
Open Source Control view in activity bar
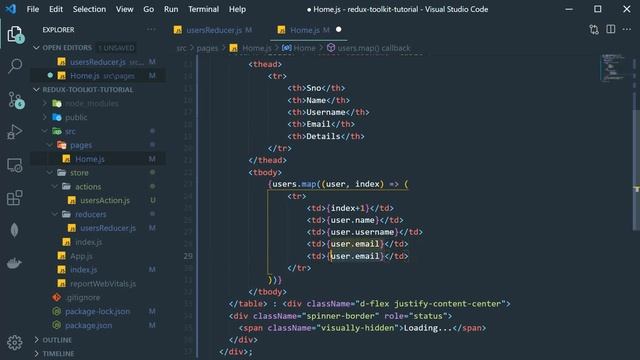click(16, 100)
